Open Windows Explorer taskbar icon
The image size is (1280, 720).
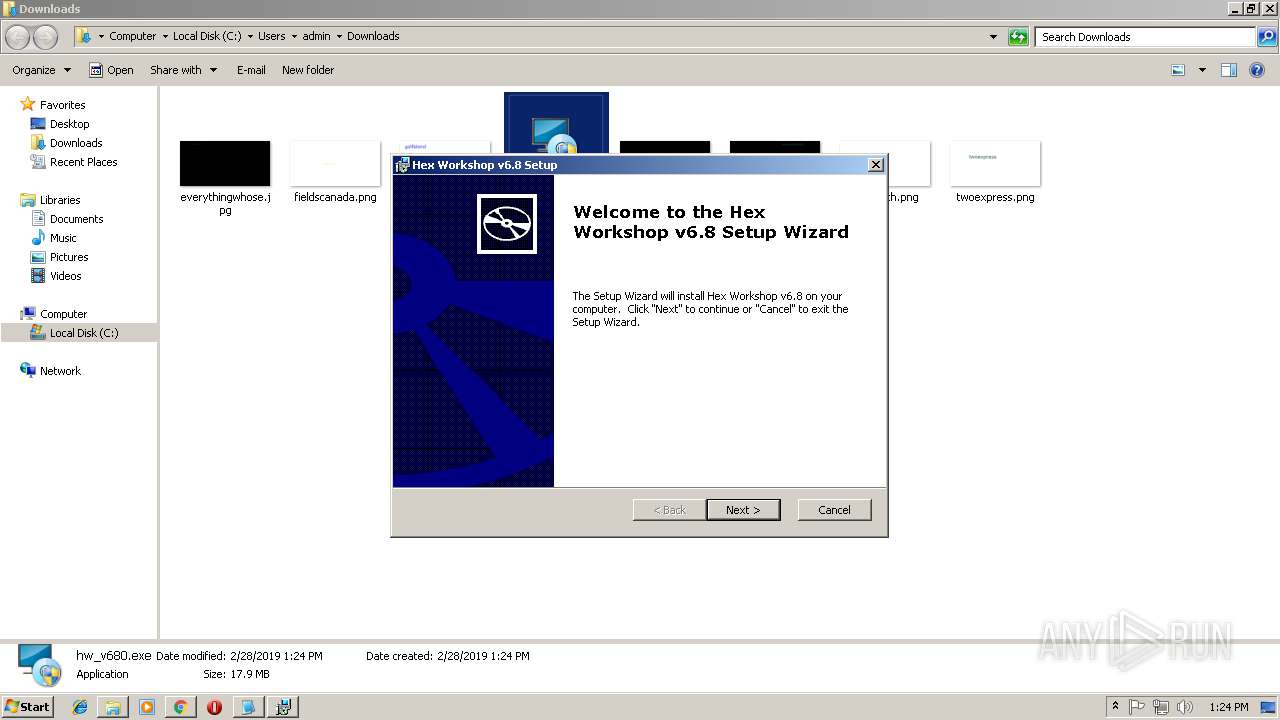(113, 707)
